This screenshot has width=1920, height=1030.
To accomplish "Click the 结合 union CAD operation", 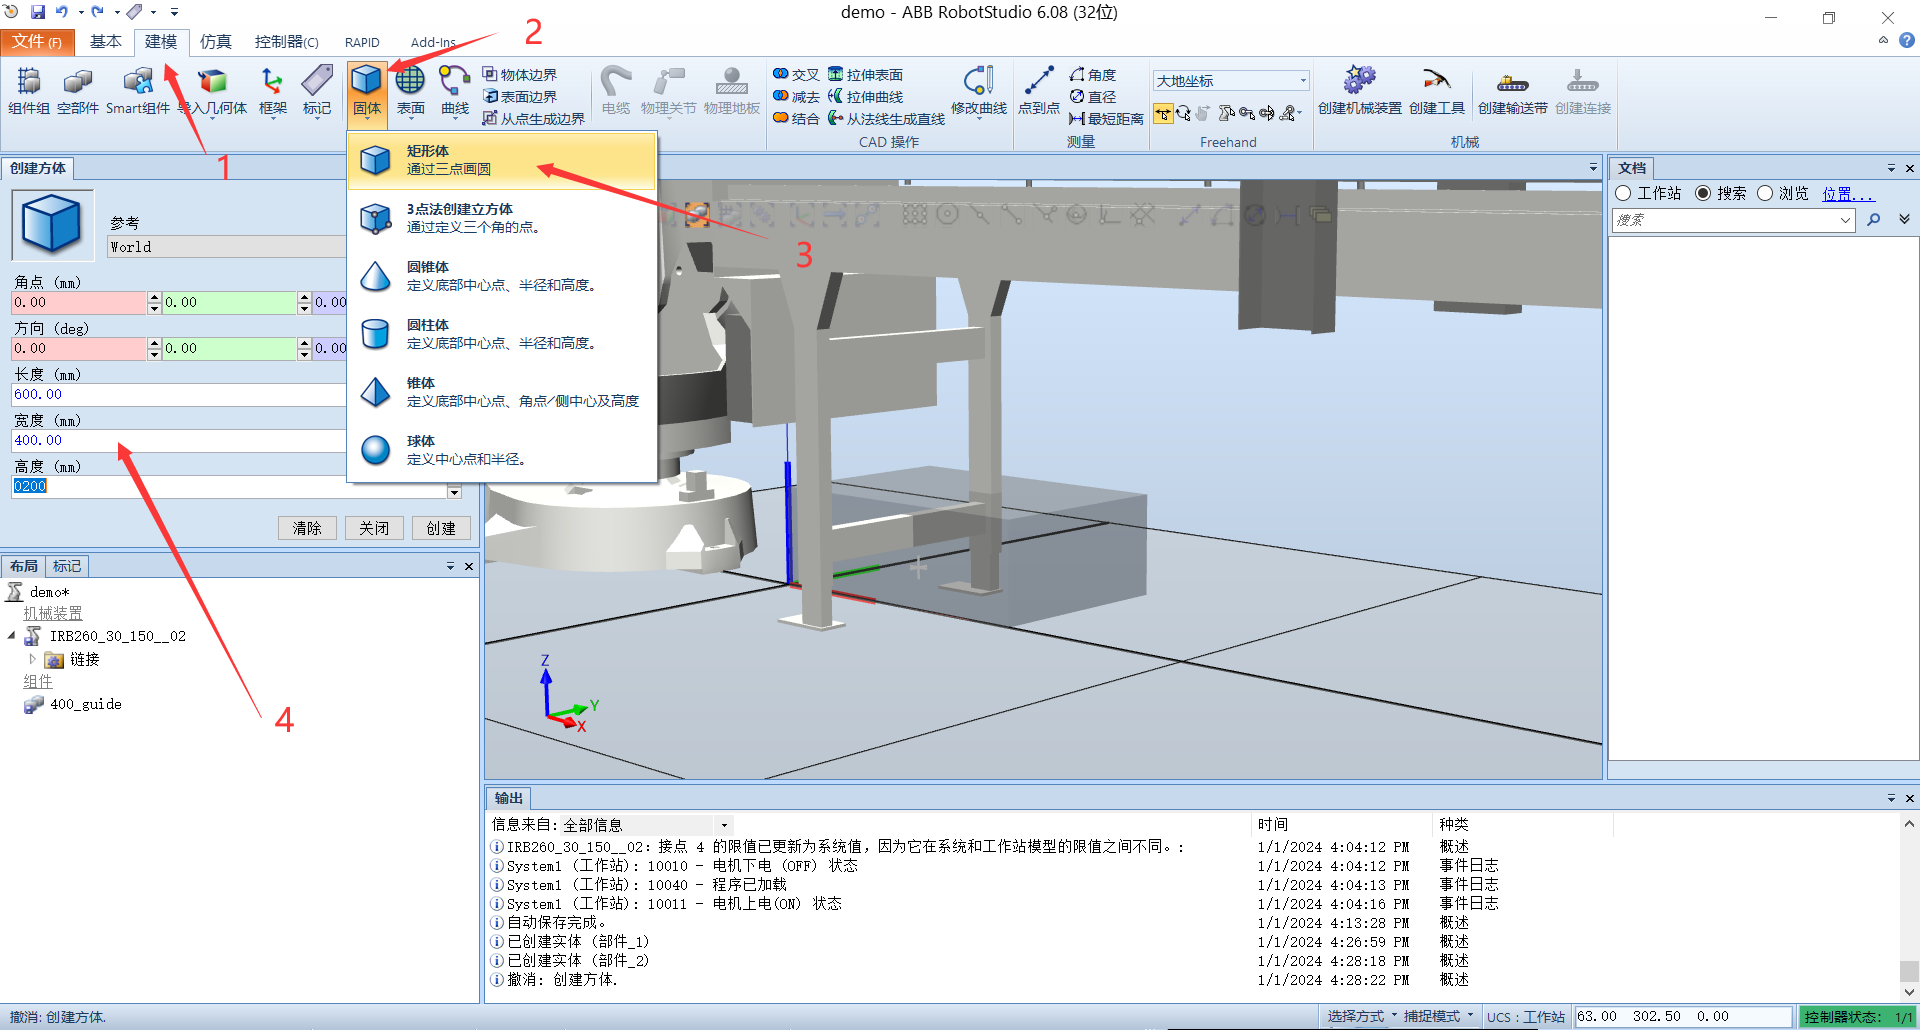I will pos(796,119).
